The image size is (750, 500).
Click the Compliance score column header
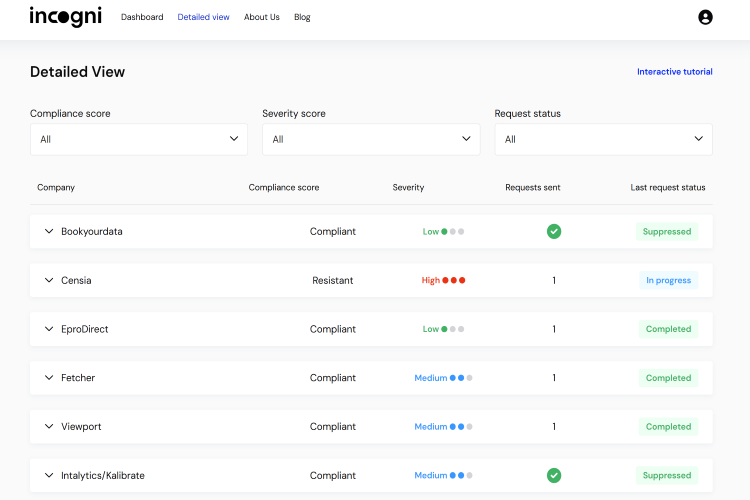(x=284, y=188)
